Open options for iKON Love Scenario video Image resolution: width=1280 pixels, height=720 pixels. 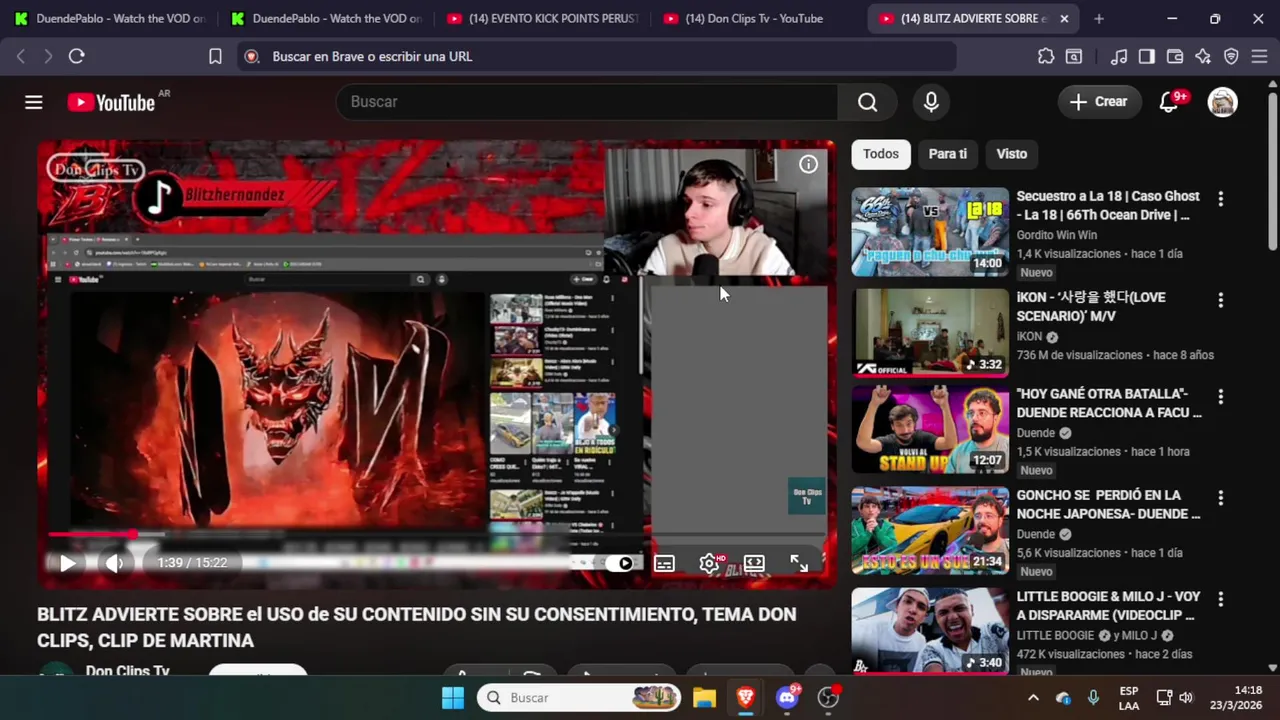[x=1220, y=300]
